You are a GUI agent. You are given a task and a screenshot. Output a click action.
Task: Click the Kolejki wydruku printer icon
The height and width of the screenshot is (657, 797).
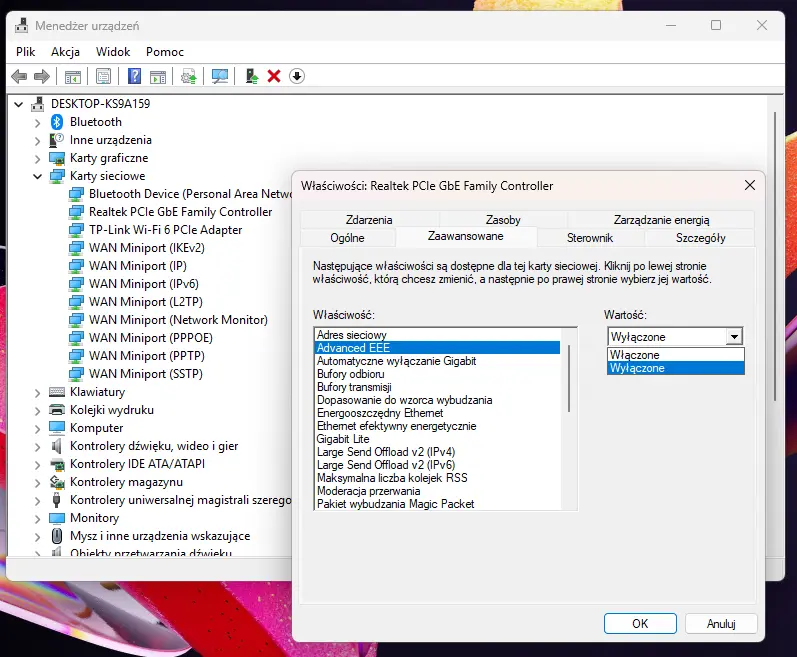(57, 410)
